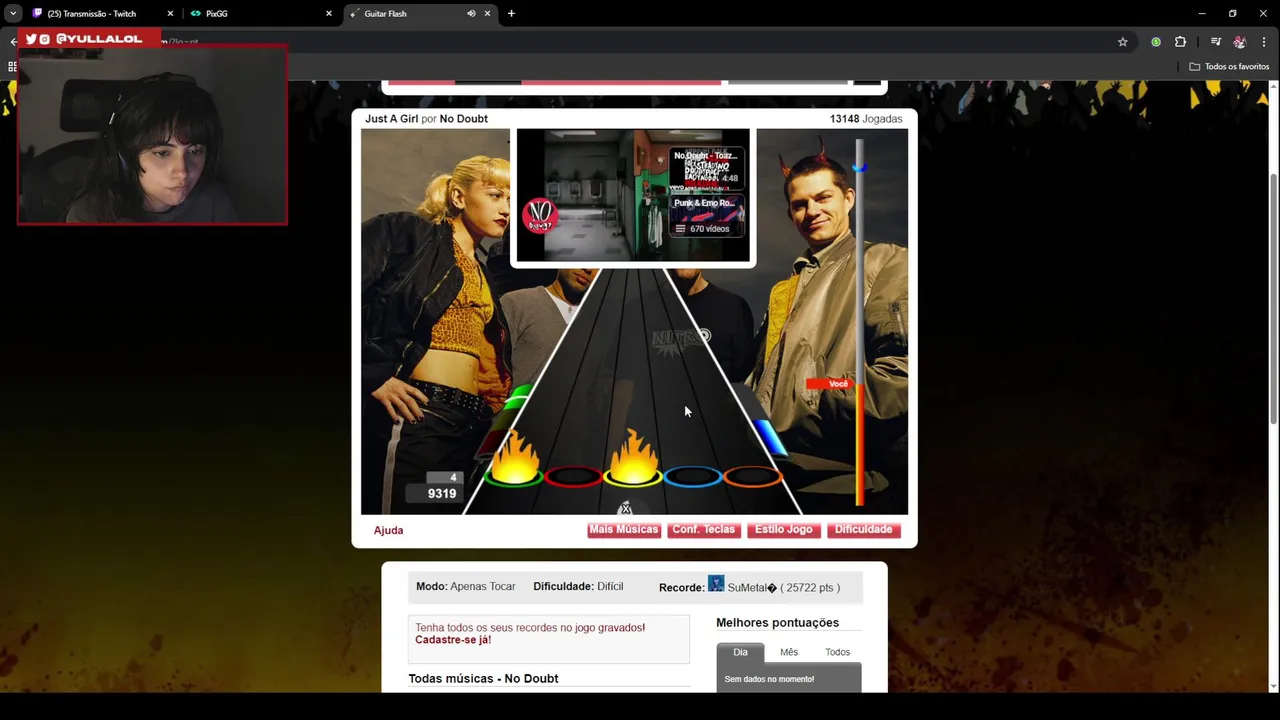Hit the orange fret button
Image resolution: width=1280 pixels, height=720 pixels.
752,478
